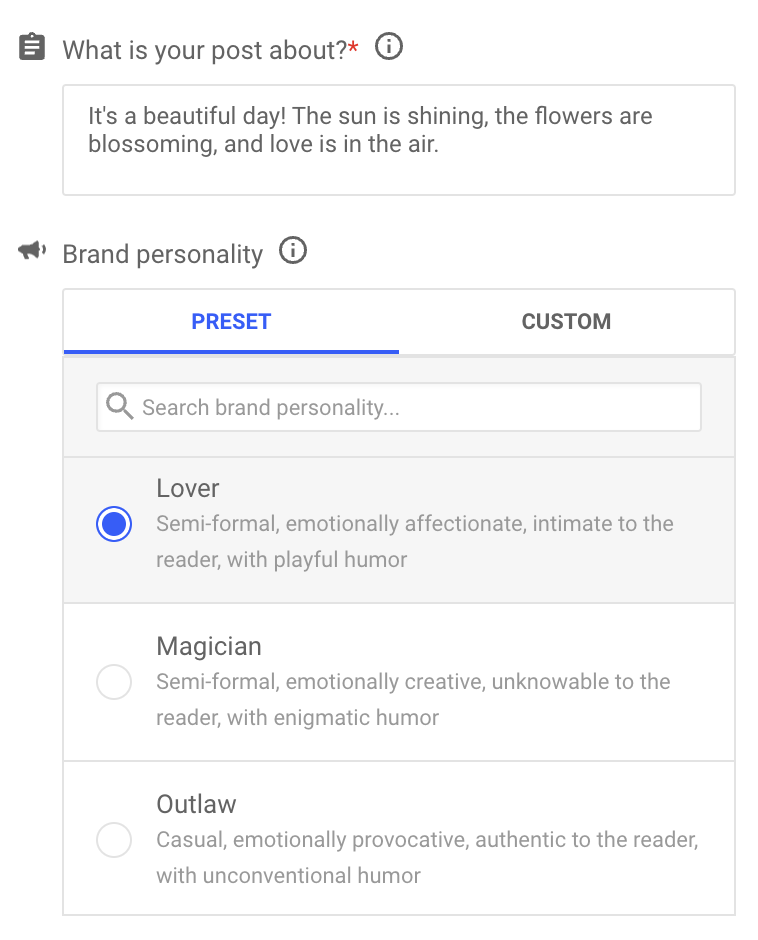The height and width of the screenshot is (940, 758).
Task: Click the 'Brand personality' heading label
Action: point(163,254)
